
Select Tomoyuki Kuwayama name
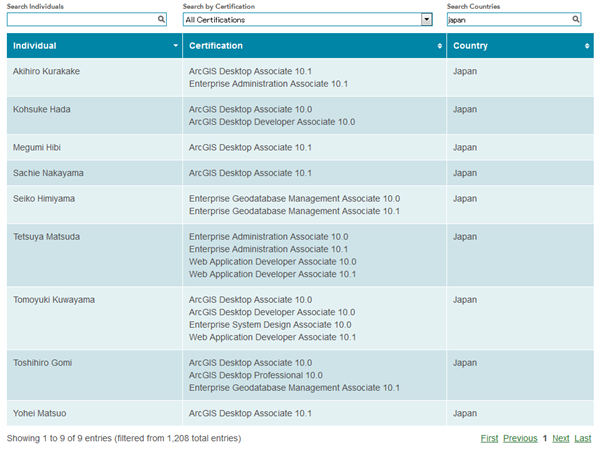point(54,300)
